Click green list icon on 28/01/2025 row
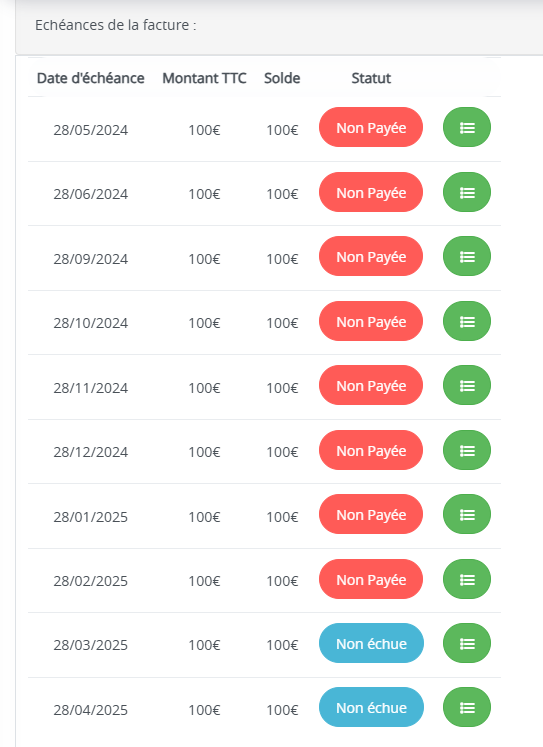 click(x=467, y=515)
